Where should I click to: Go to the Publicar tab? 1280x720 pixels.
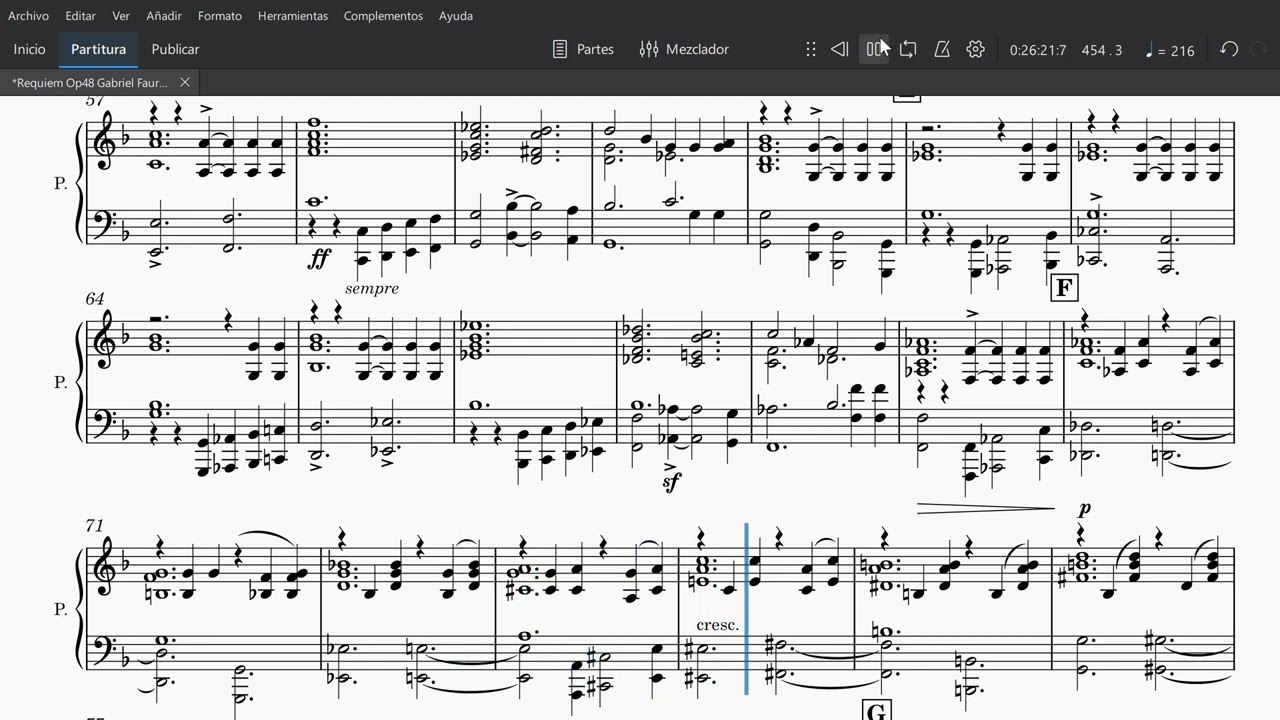pyautogui.click(x=175, y=49)
